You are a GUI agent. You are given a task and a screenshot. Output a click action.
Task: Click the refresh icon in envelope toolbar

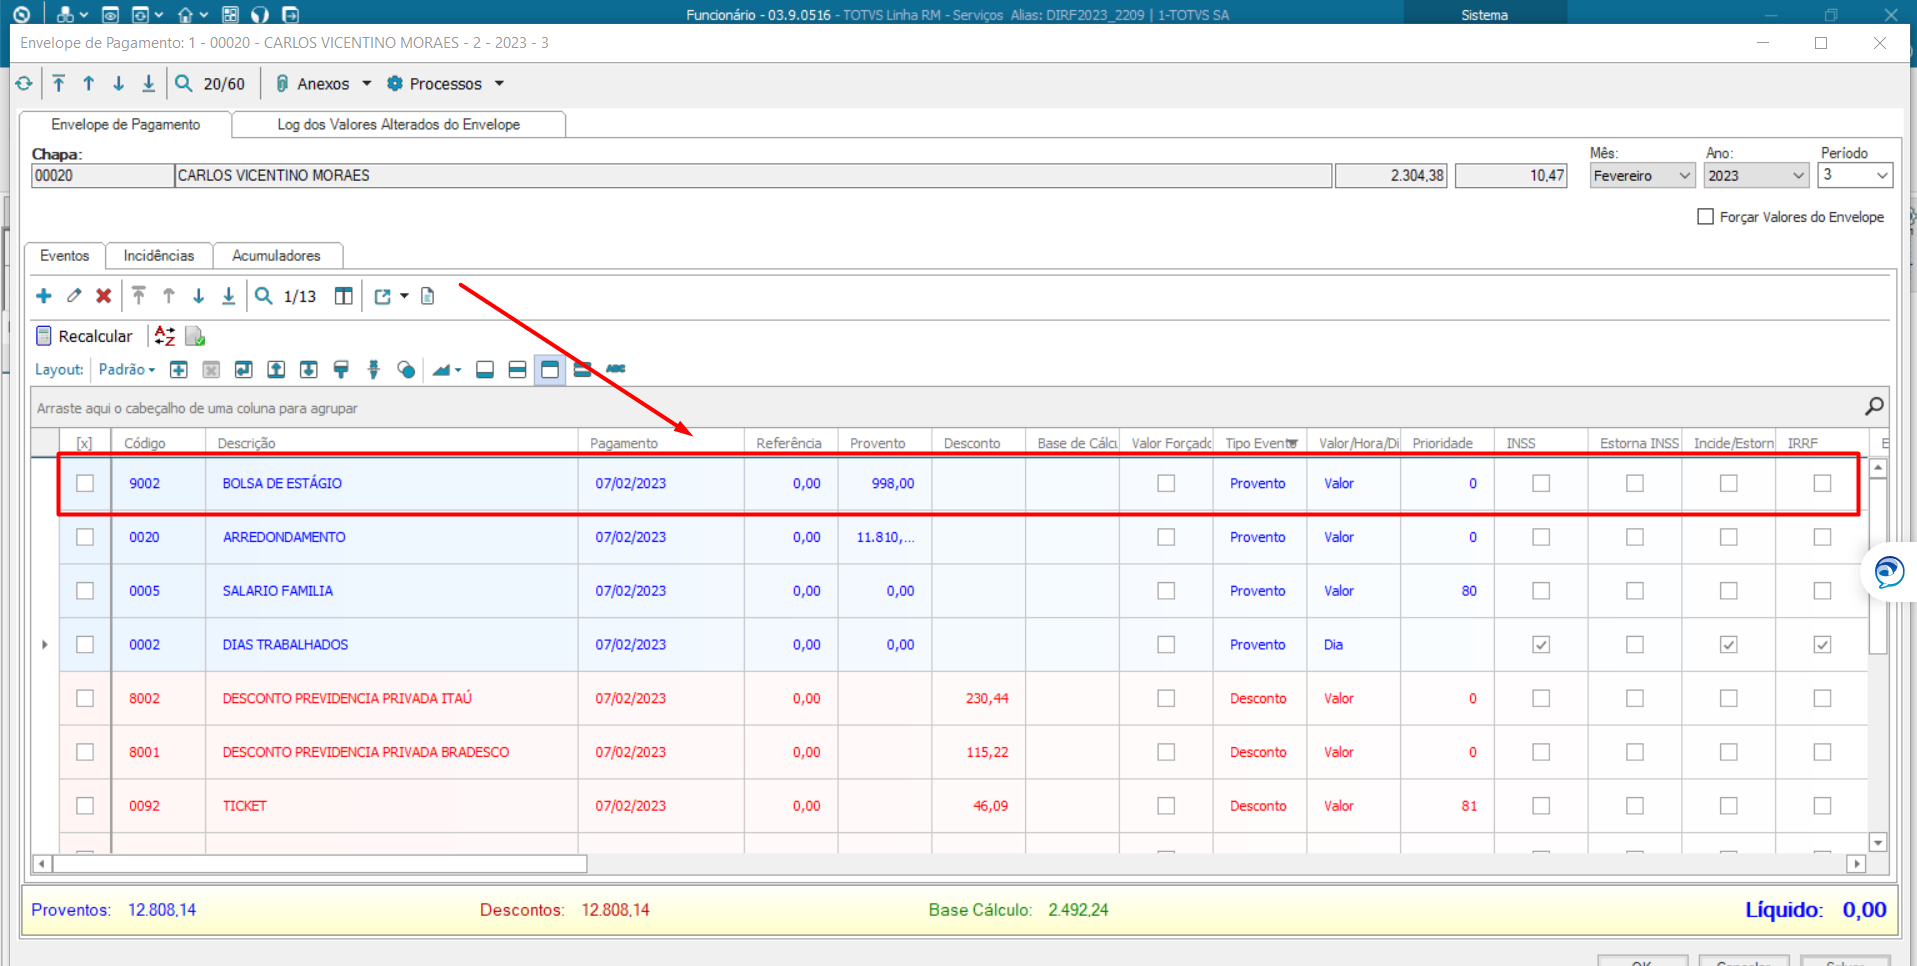[24, 84]
